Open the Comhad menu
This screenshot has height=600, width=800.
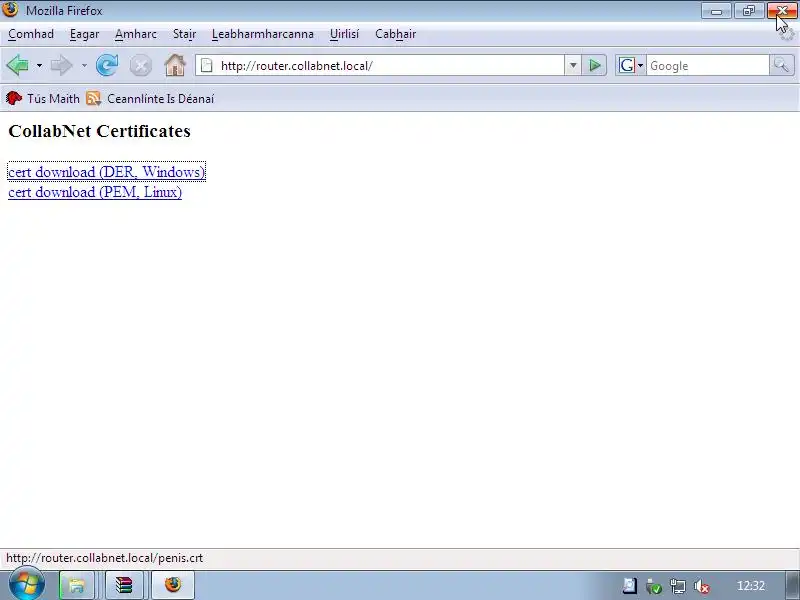pos(31,34)
